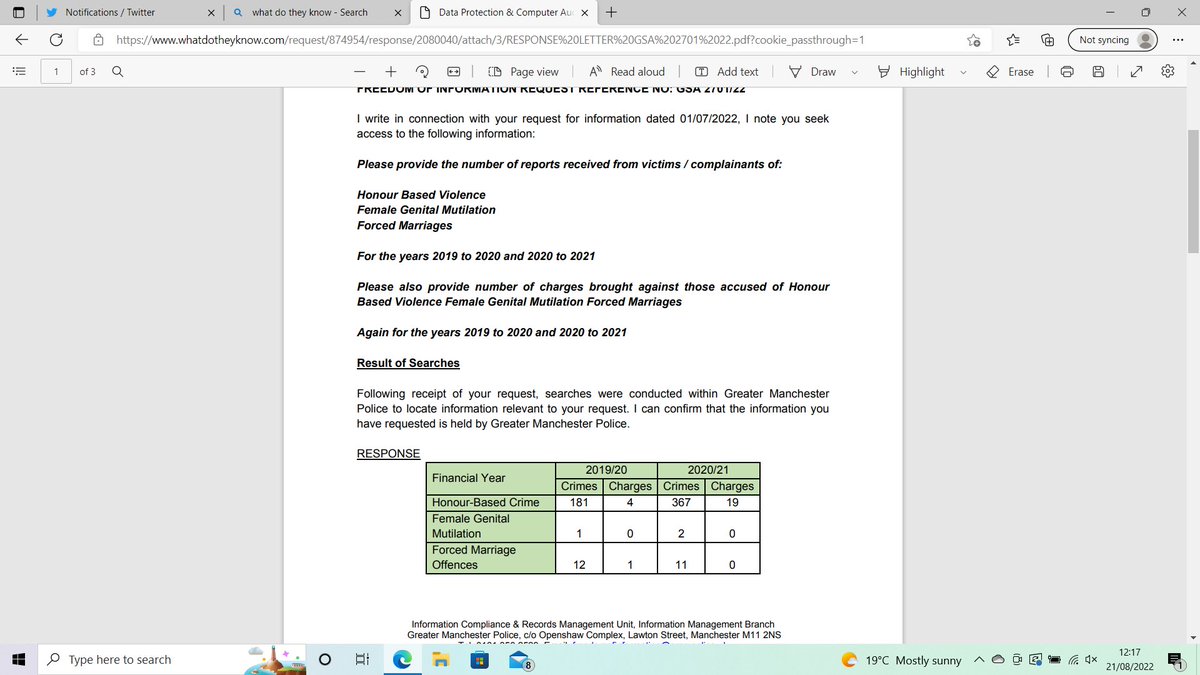Go back with the browser back arrow

click(x=22, y=40)
